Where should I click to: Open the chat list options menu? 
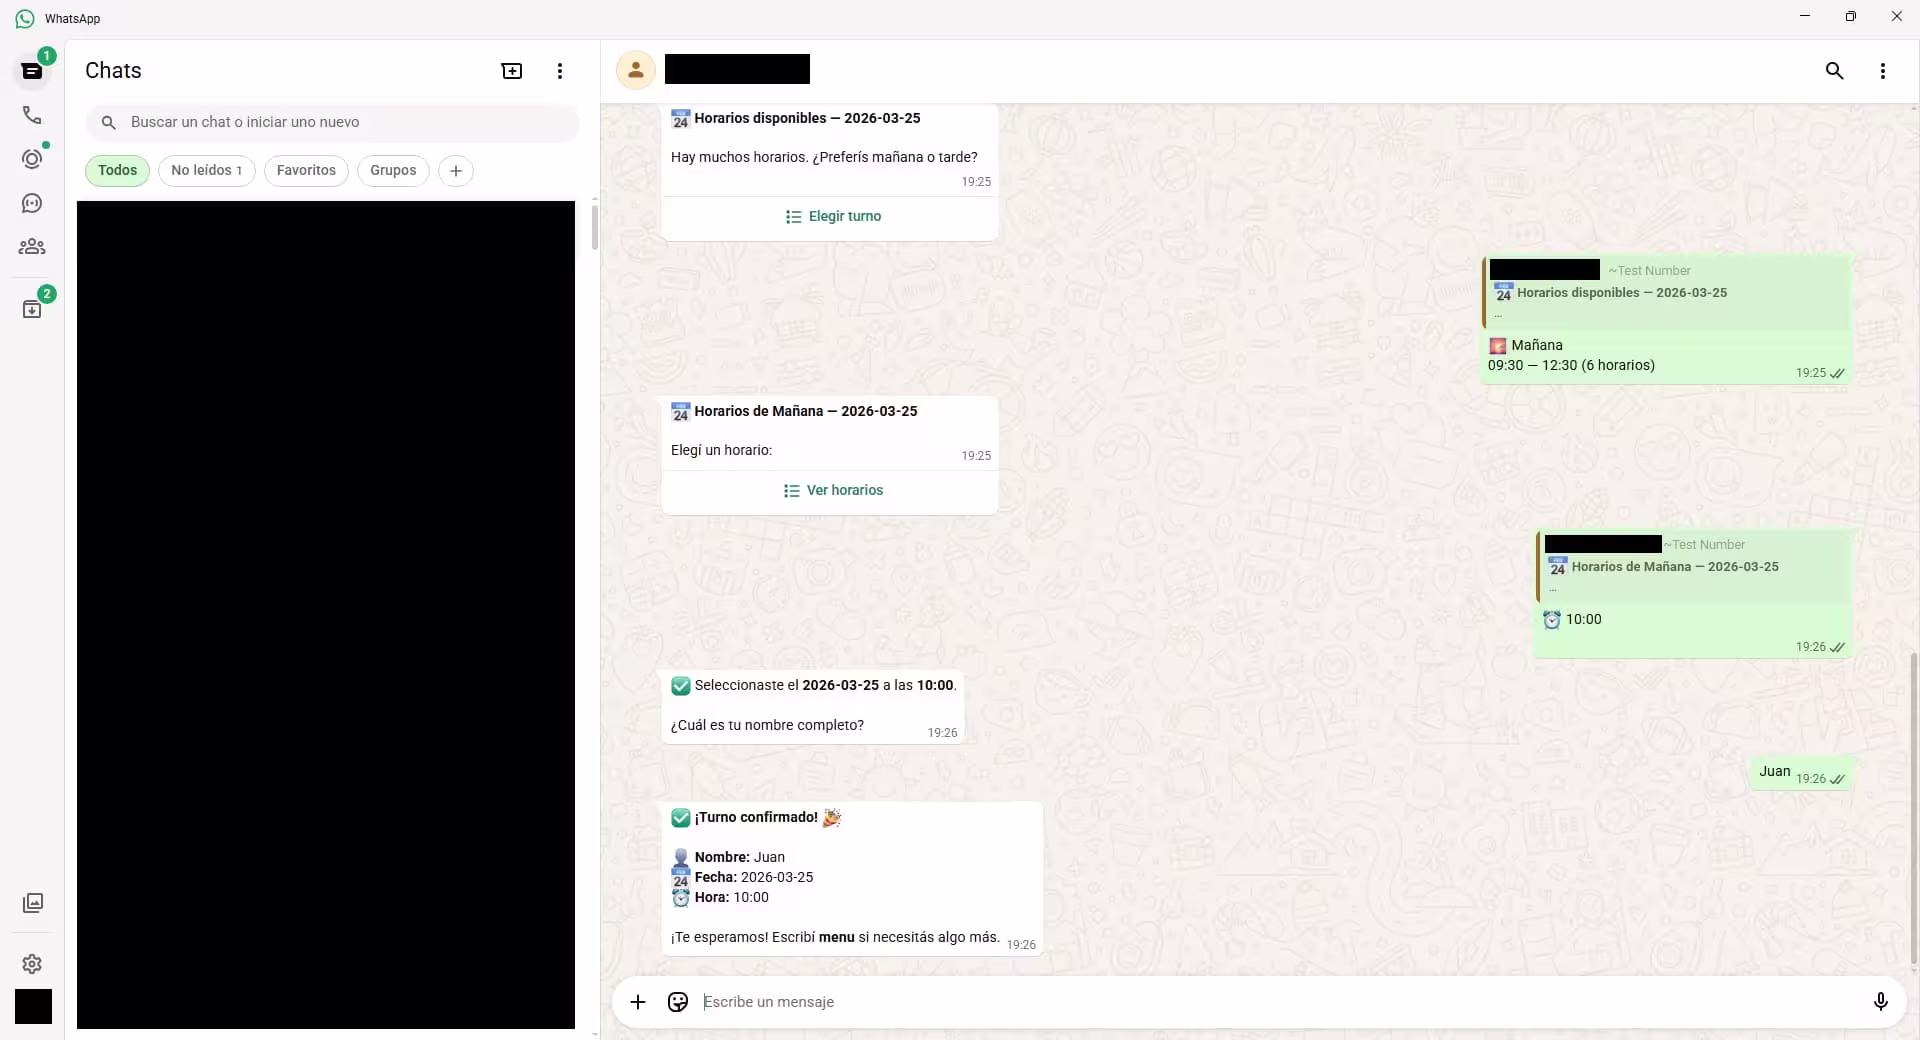[x=560, y=71]
